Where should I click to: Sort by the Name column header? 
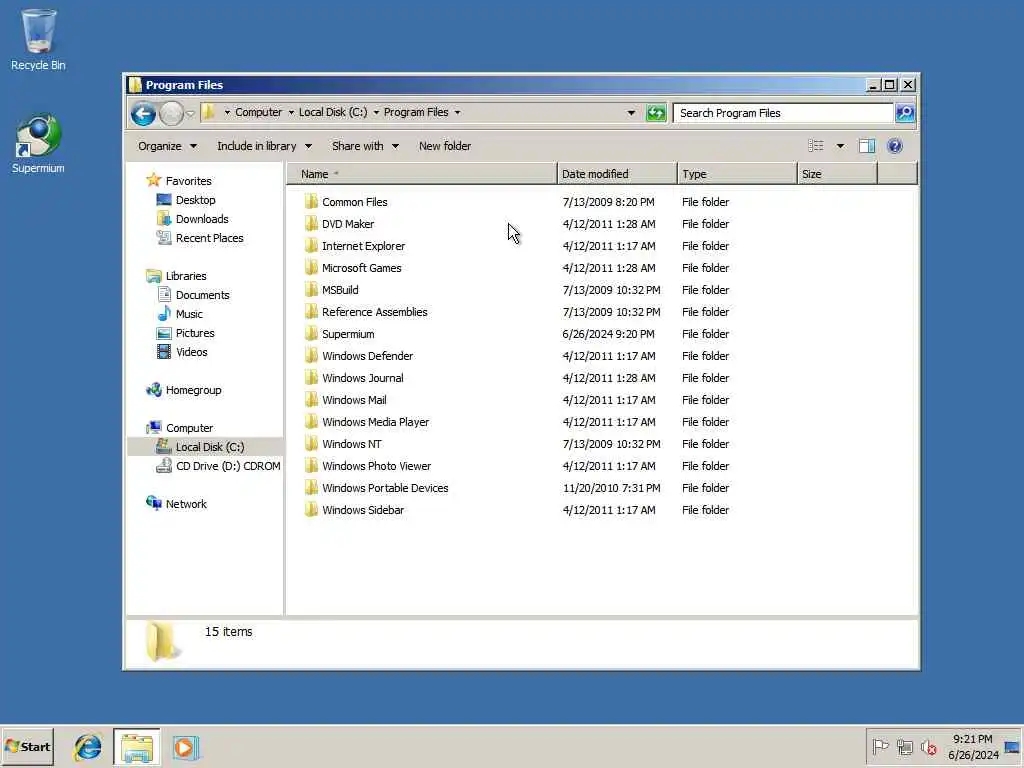tap(422, 174)
